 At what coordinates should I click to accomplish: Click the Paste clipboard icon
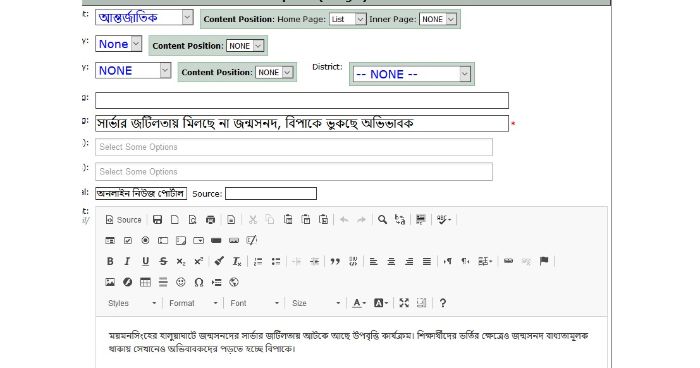coord(288,220)
